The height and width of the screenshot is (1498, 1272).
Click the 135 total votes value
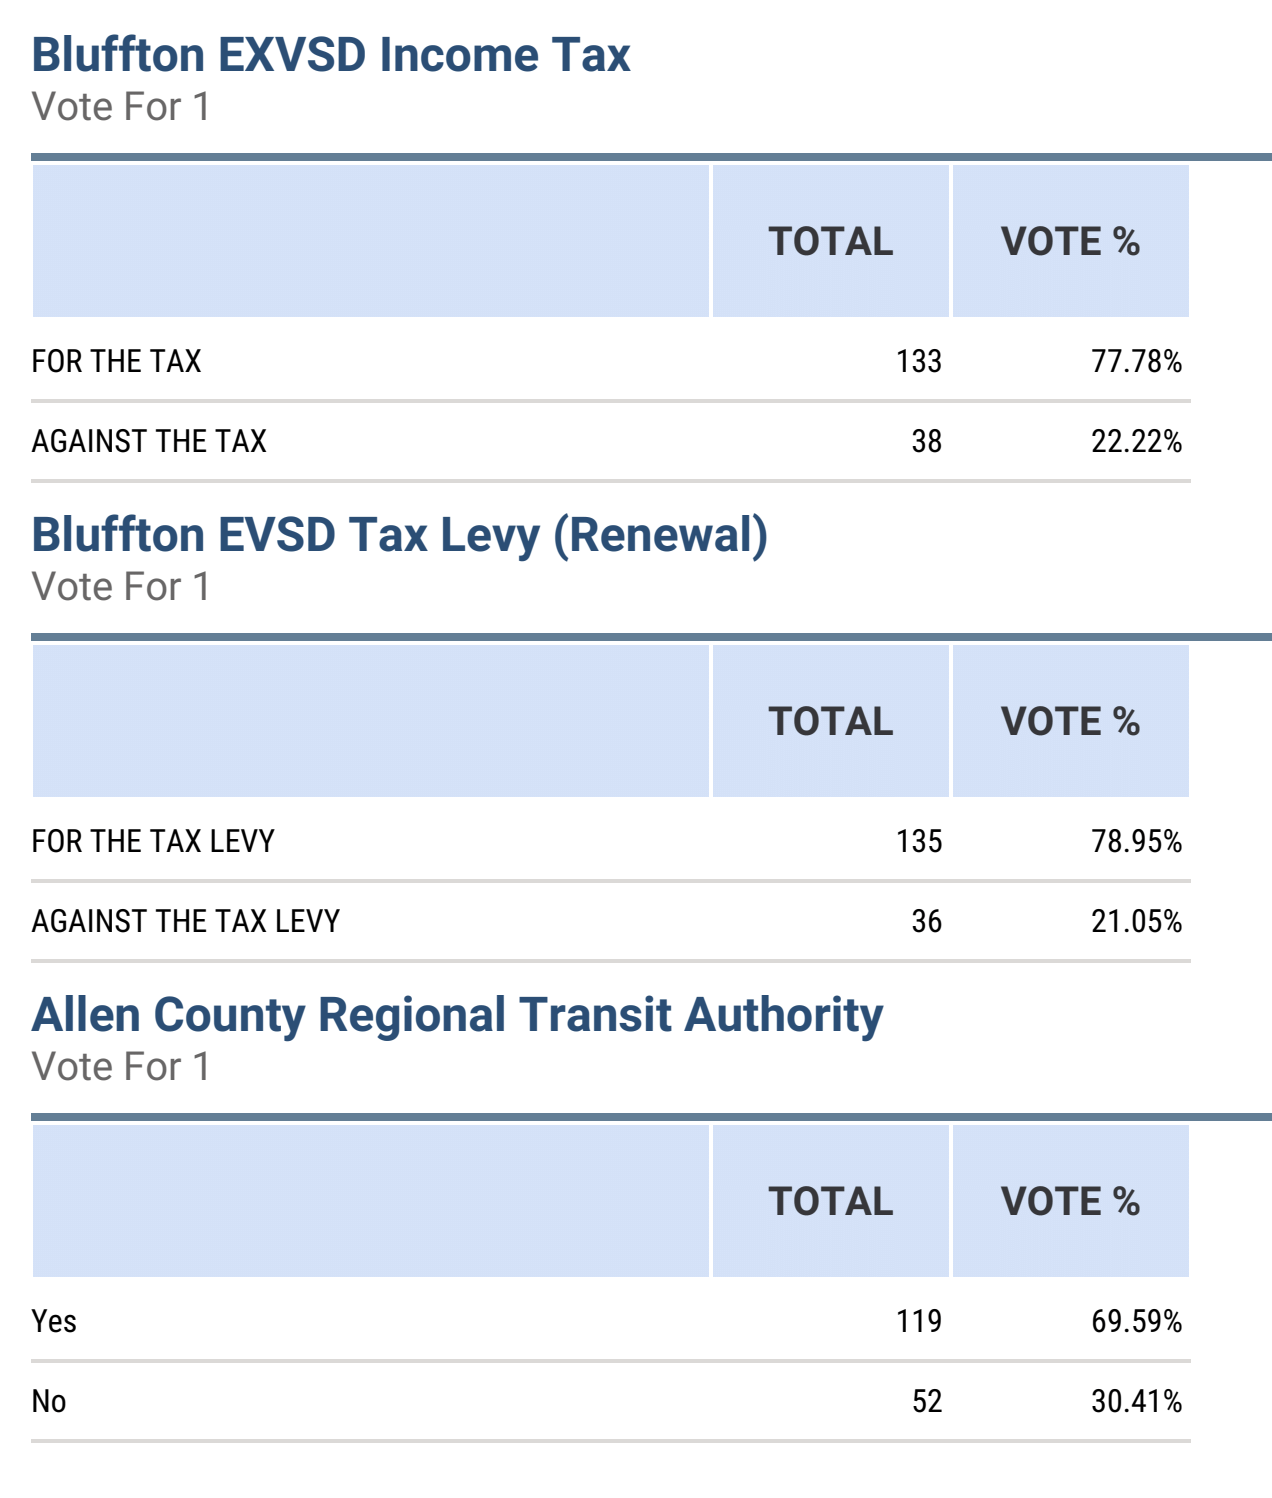(919, 841)
